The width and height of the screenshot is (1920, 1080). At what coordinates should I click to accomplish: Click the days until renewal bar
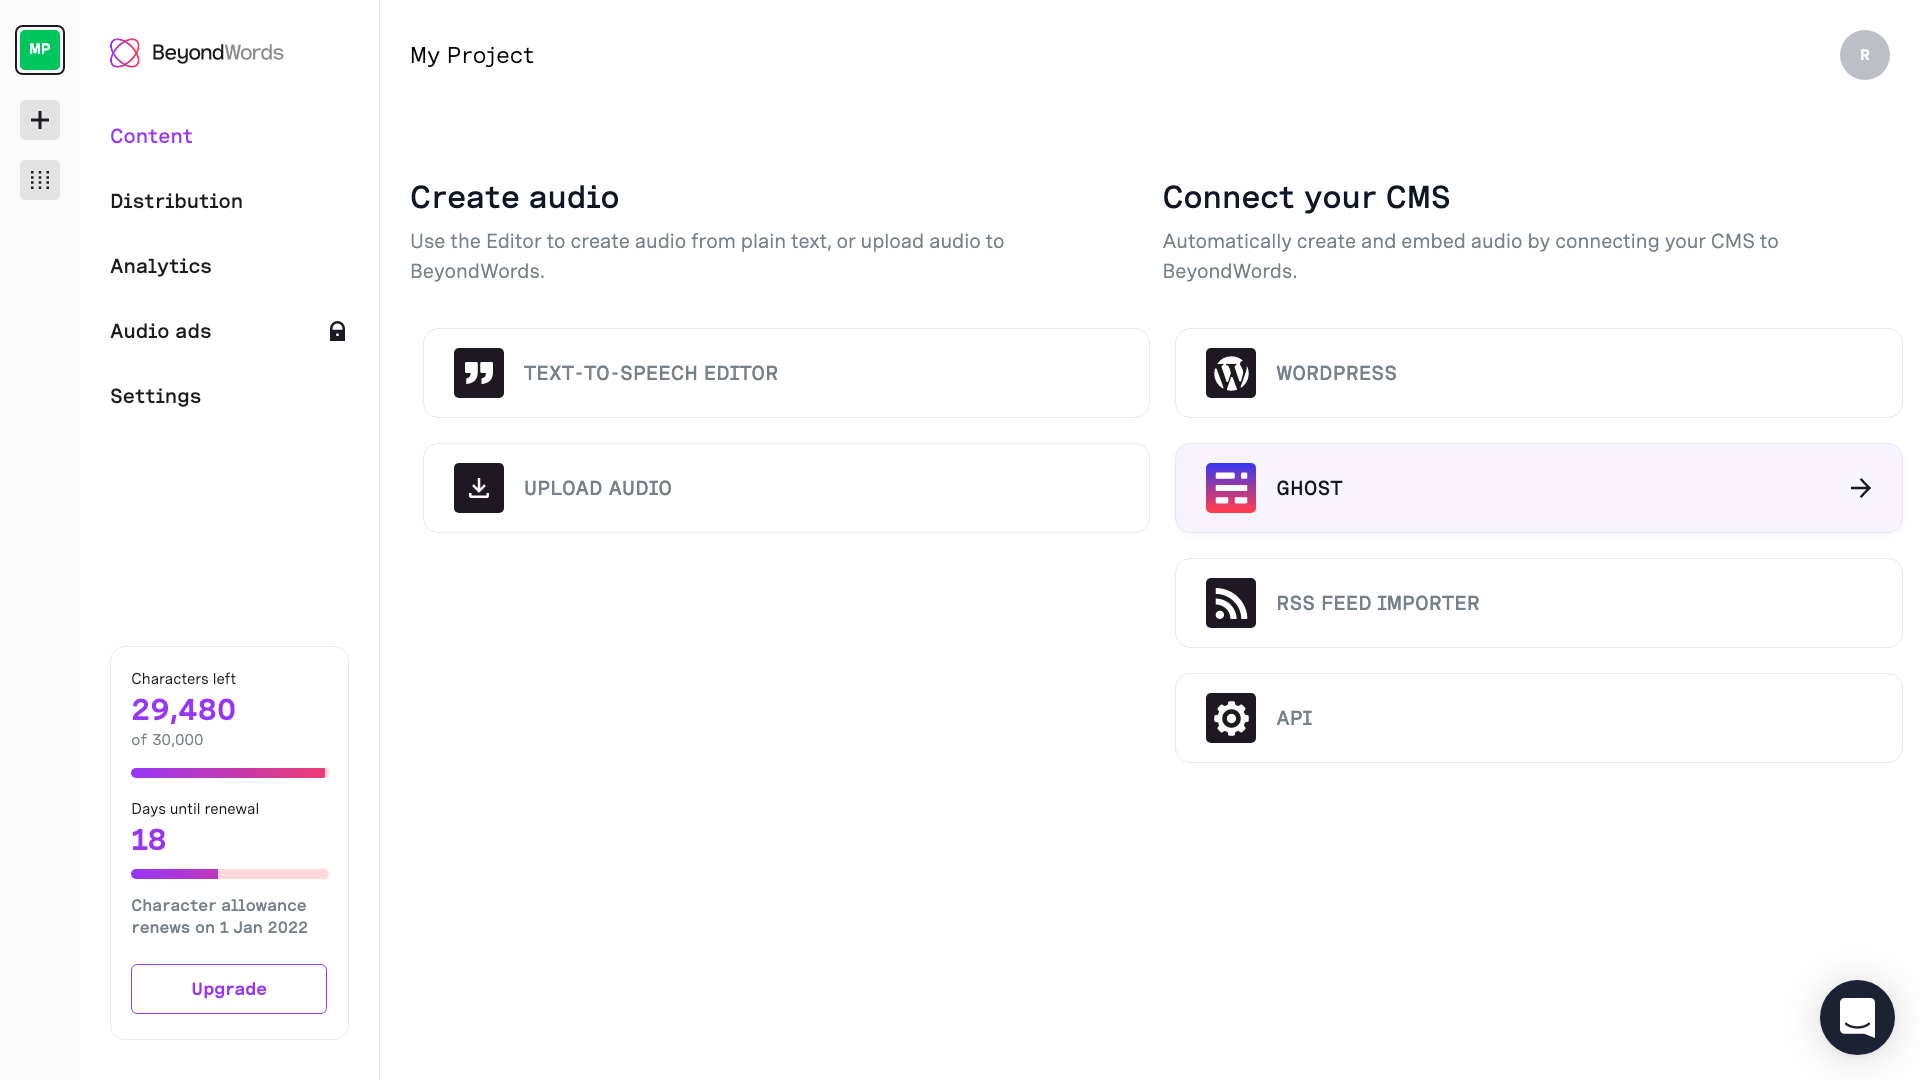tap(229, 874)
